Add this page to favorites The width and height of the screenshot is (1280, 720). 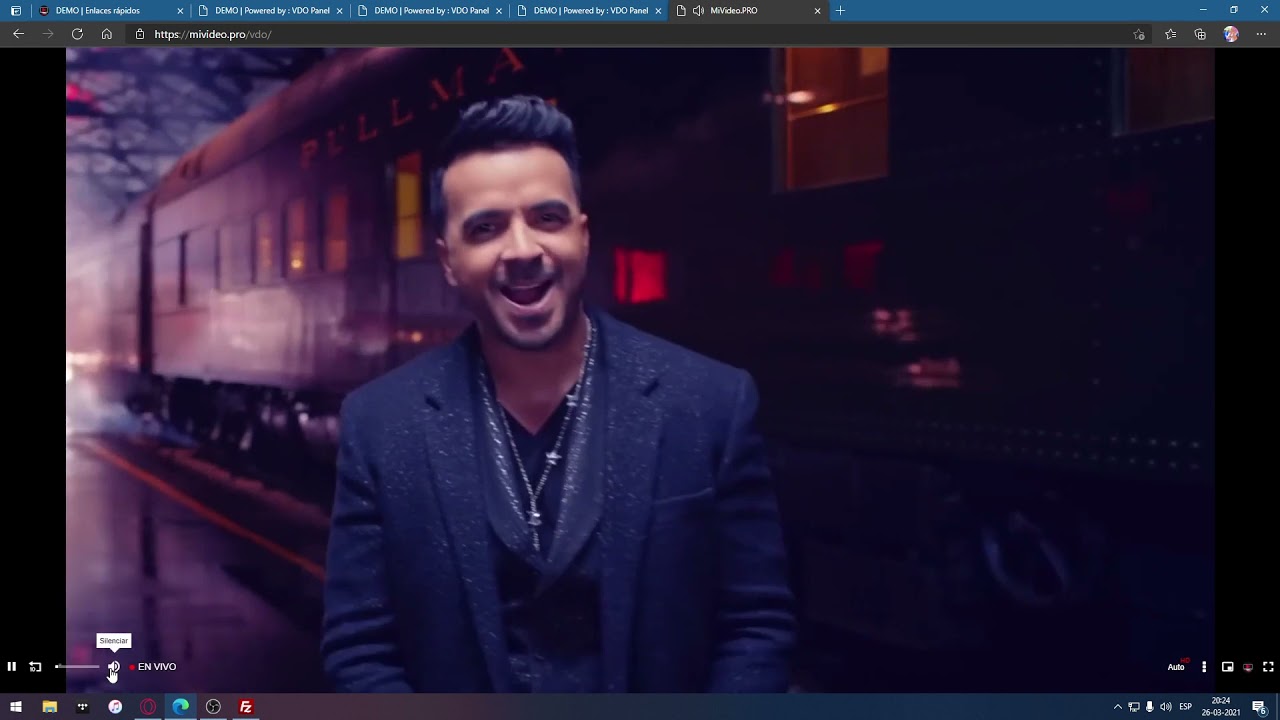[1139, 34]
